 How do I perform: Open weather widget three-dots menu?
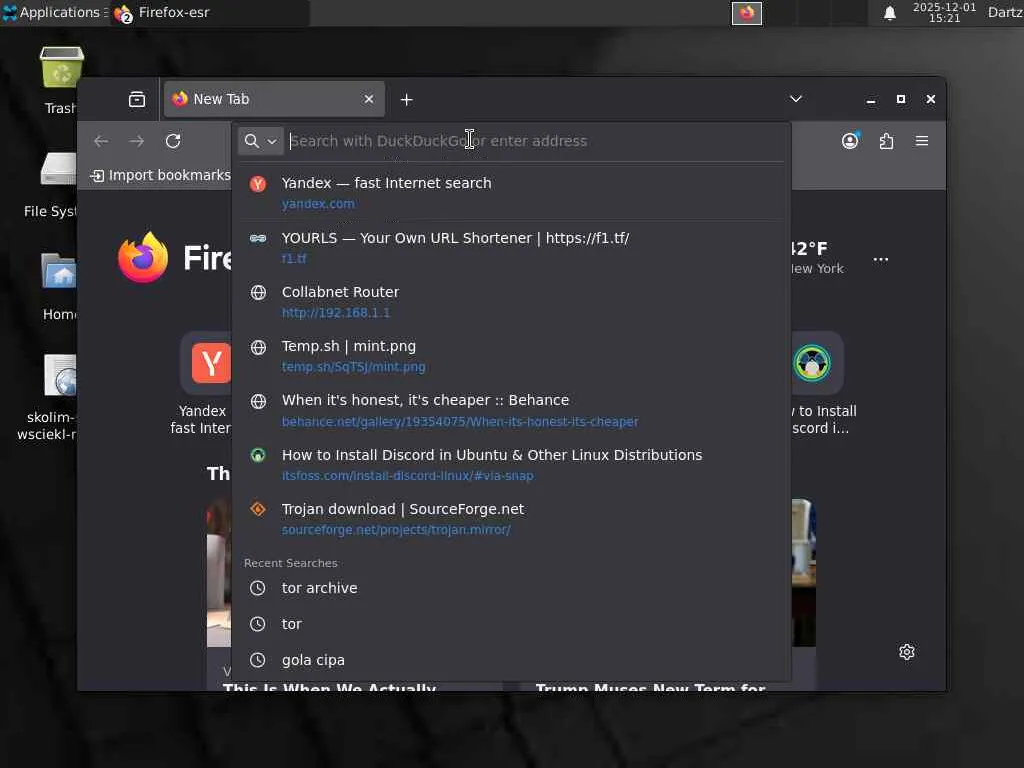coord(881,259)
